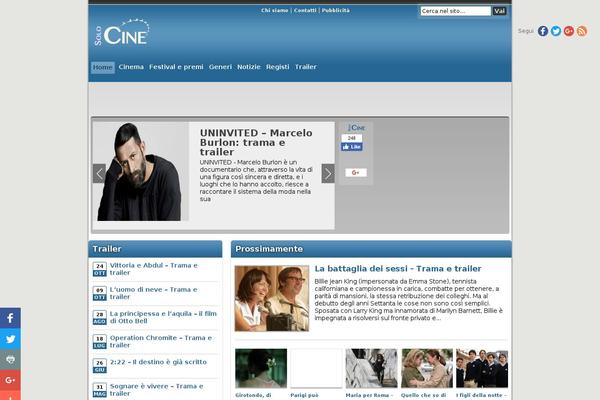The image size is (600, 400).
Task: Click the Maria per Roma thumbnail
Action: 371,368
